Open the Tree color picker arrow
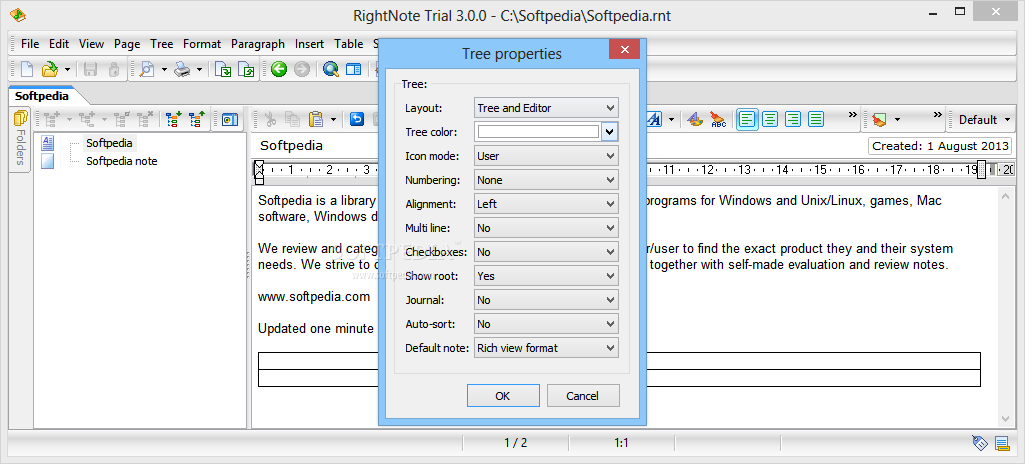The width and height of the screenshot is (1025, 464). 609,132
